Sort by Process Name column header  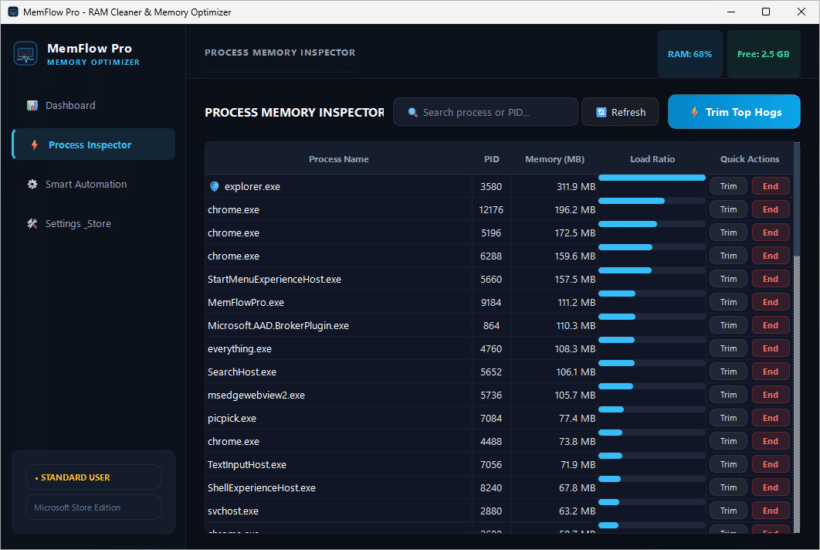click(x=338, y=159)
